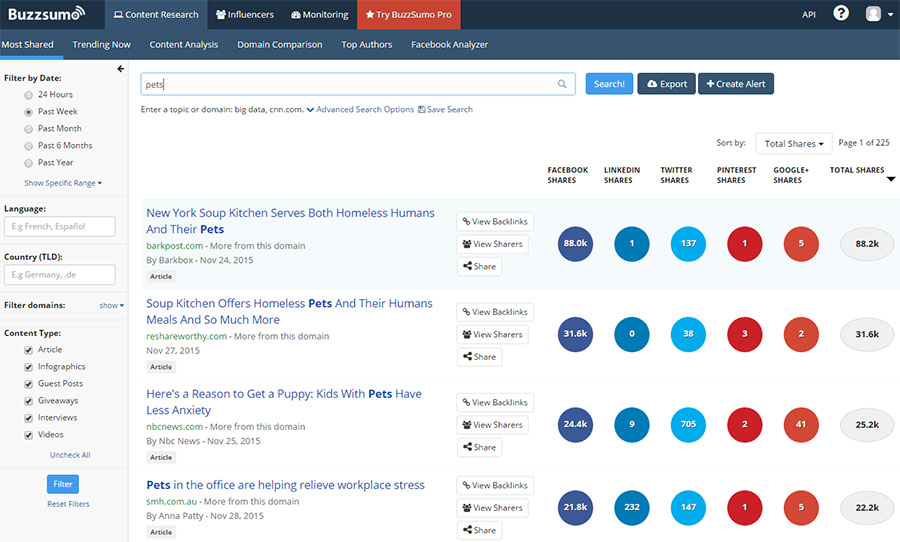Click the Pinterest circle showing 3
Image resolution: width=900 pixels, height=542 pixels.
[x=744, y=334]
